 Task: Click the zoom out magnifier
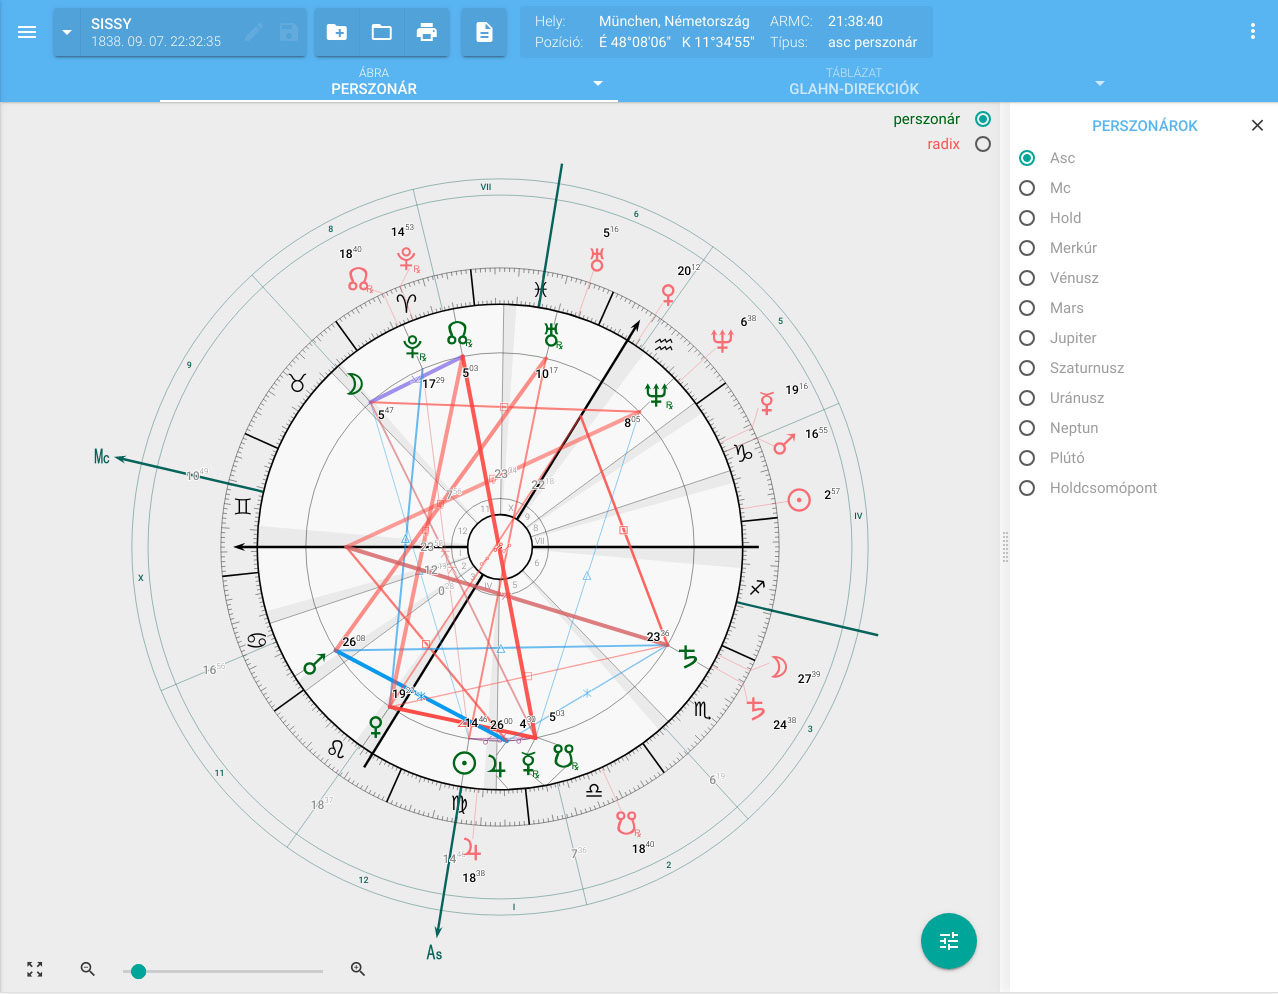[x=88, y=969]
